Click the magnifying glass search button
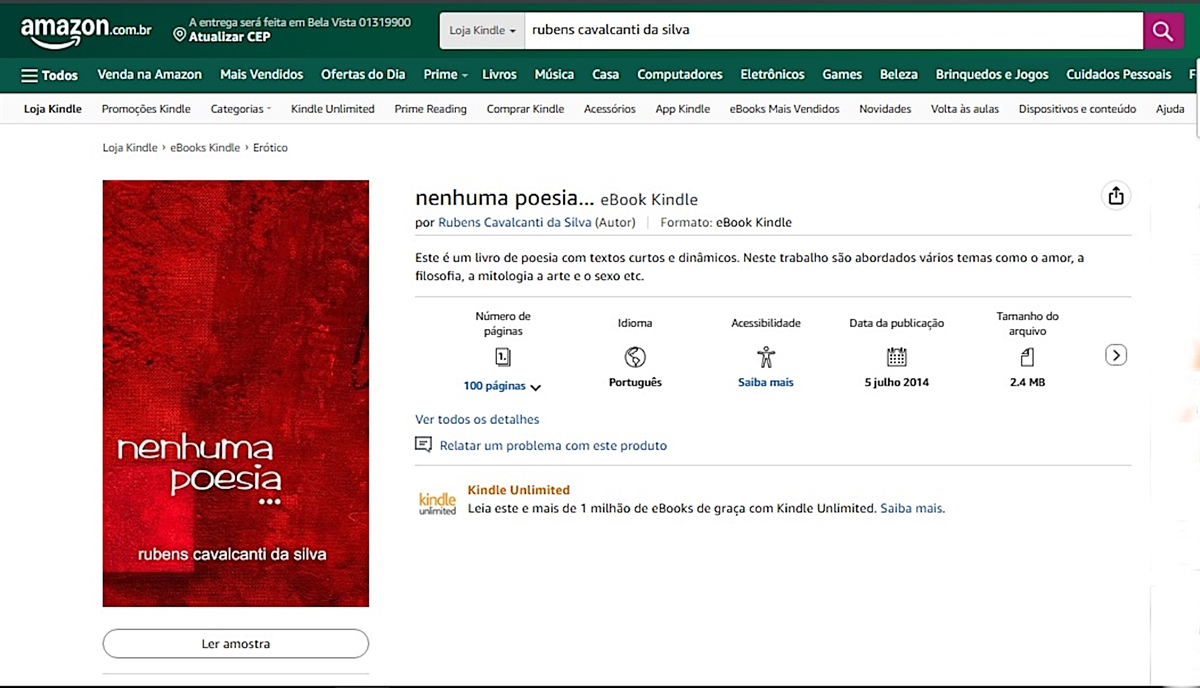Image resolution: width=1200 pixels, height=688 pixels. pos(1162,31)
